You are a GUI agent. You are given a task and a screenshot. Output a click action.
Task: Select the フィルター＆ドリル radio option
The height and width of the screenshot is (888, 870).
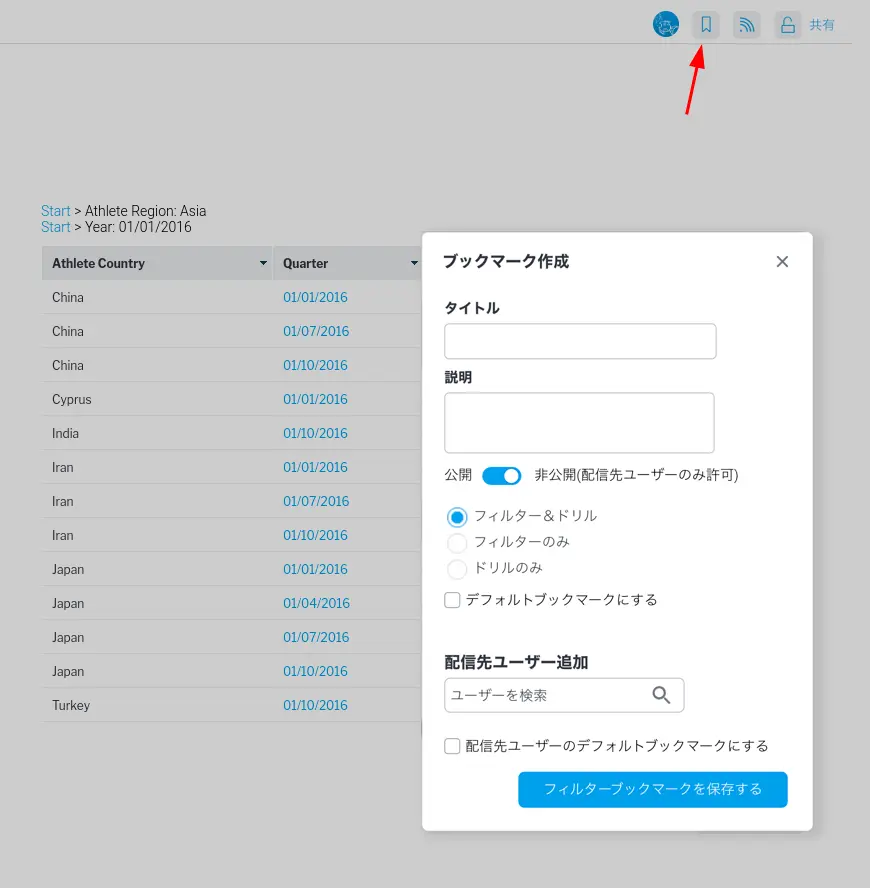[457, 517]
